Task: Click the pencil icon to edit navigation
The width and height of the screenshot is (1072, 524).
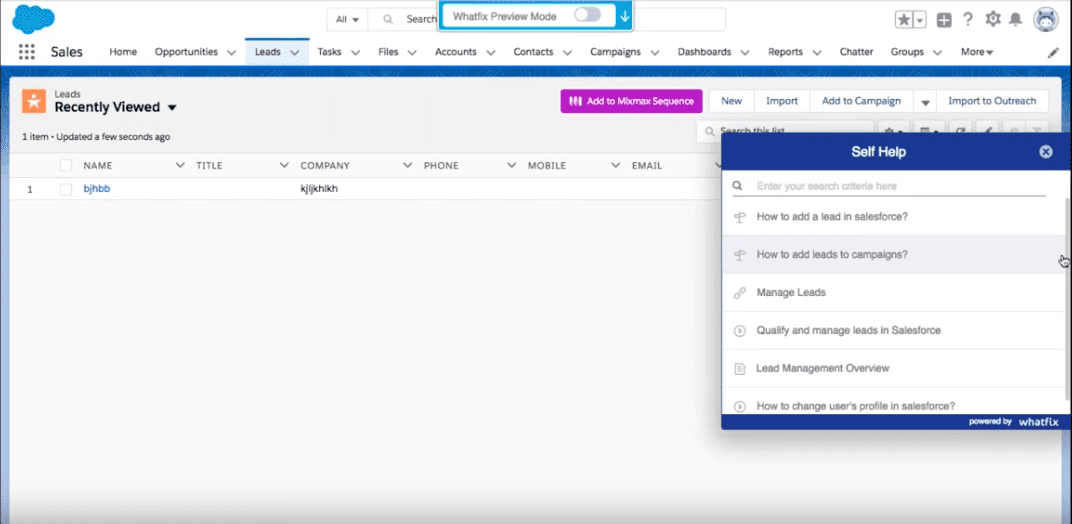Action: (1054, 53)
